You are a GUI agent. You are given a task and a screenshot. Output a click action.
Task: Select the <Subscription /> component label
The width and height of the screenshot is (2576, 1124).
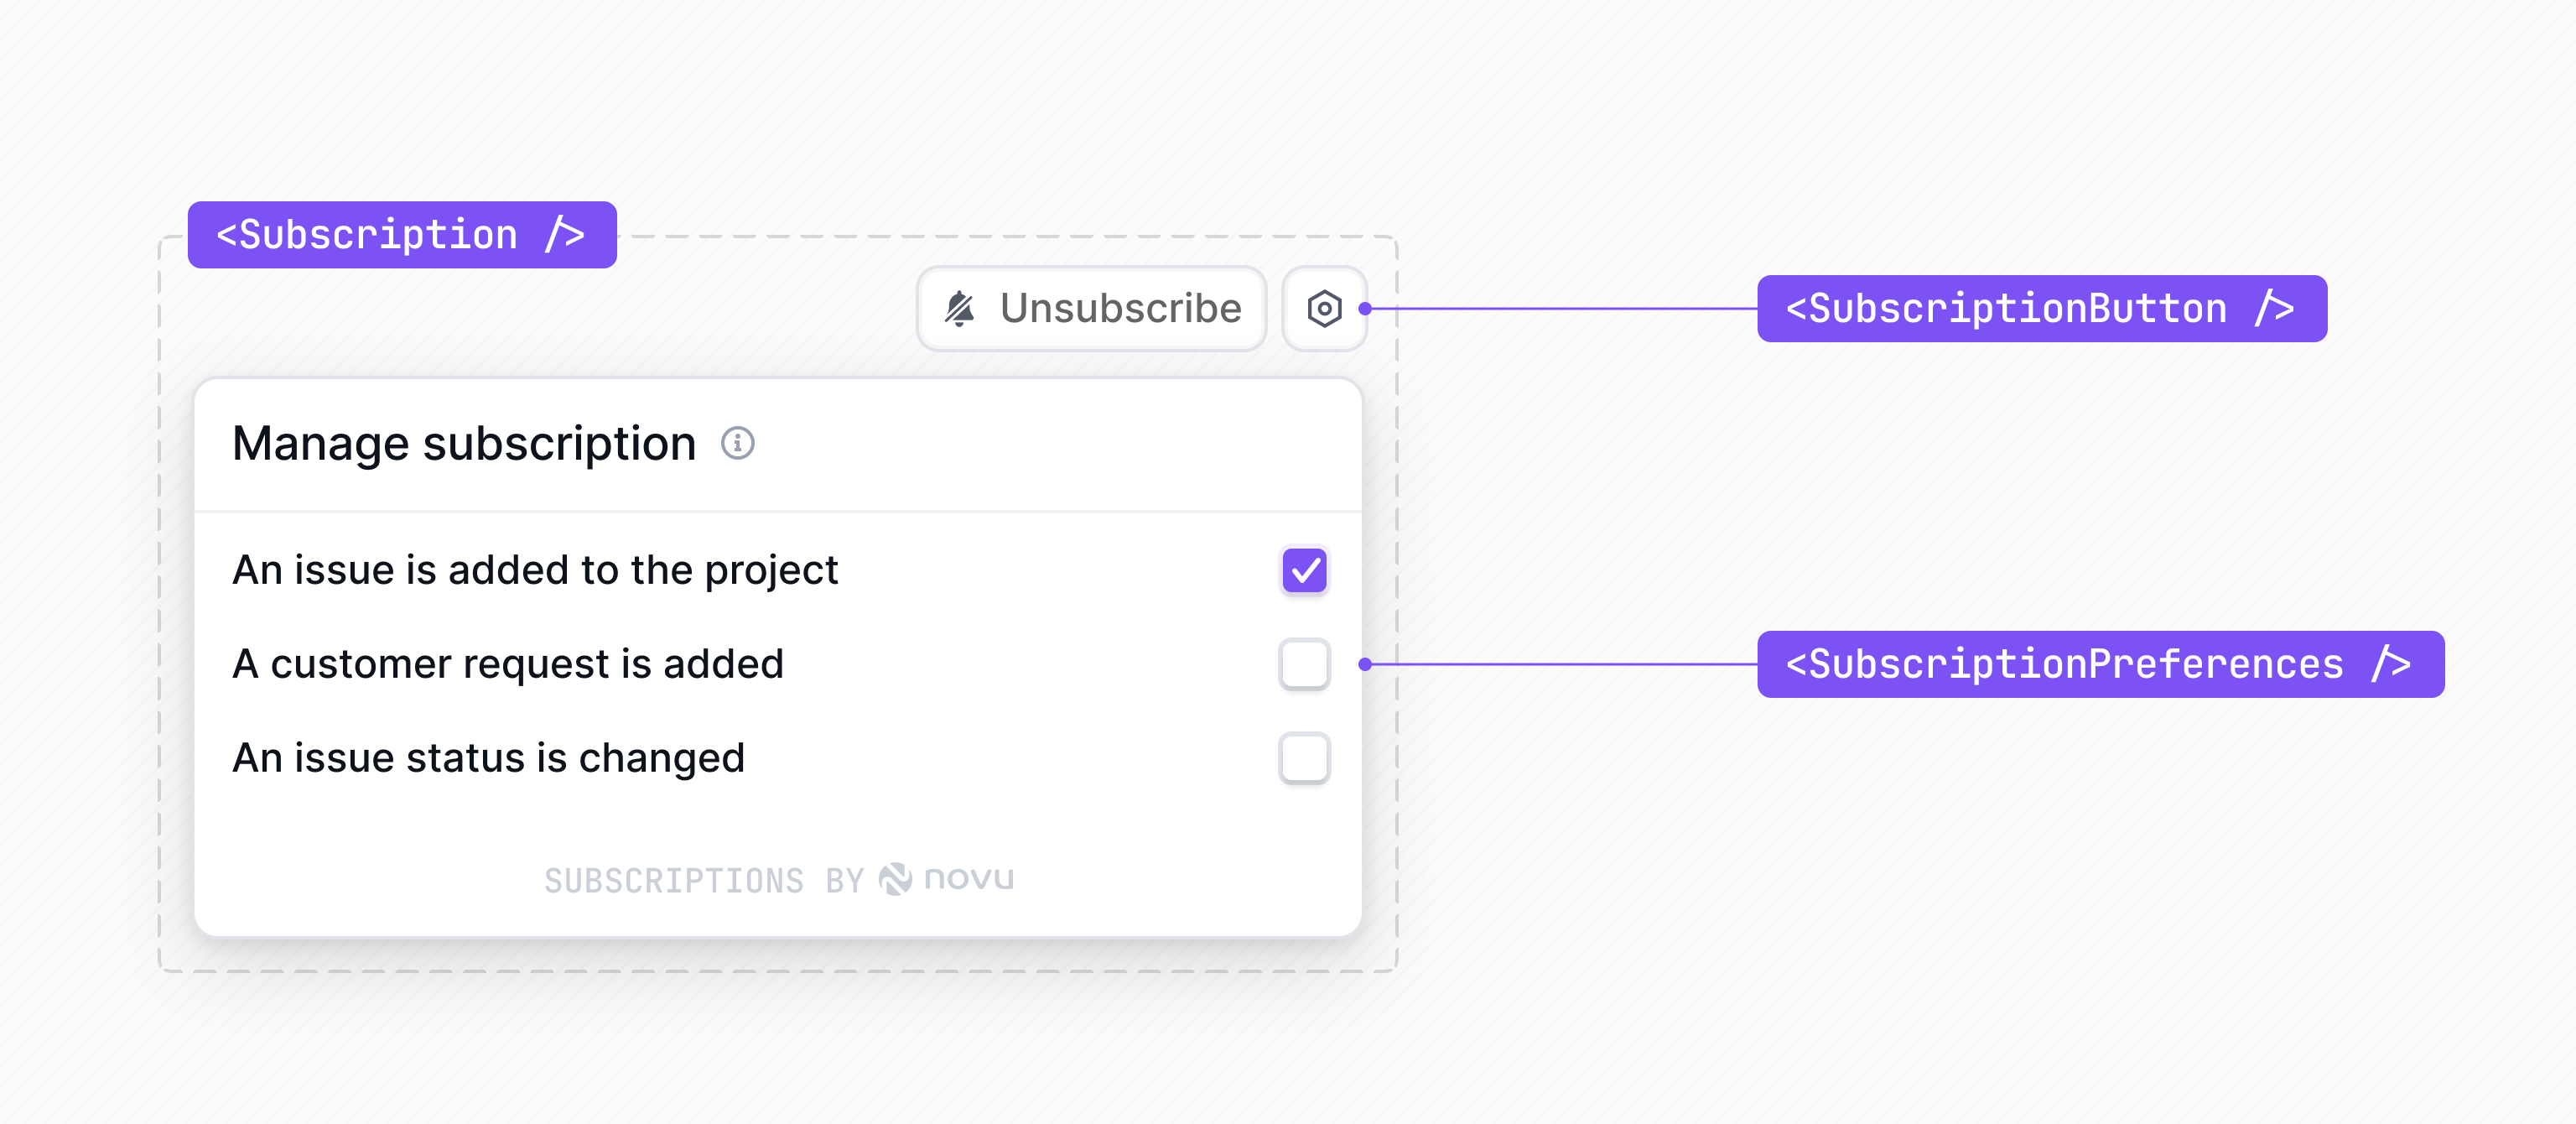coord(401,234)
